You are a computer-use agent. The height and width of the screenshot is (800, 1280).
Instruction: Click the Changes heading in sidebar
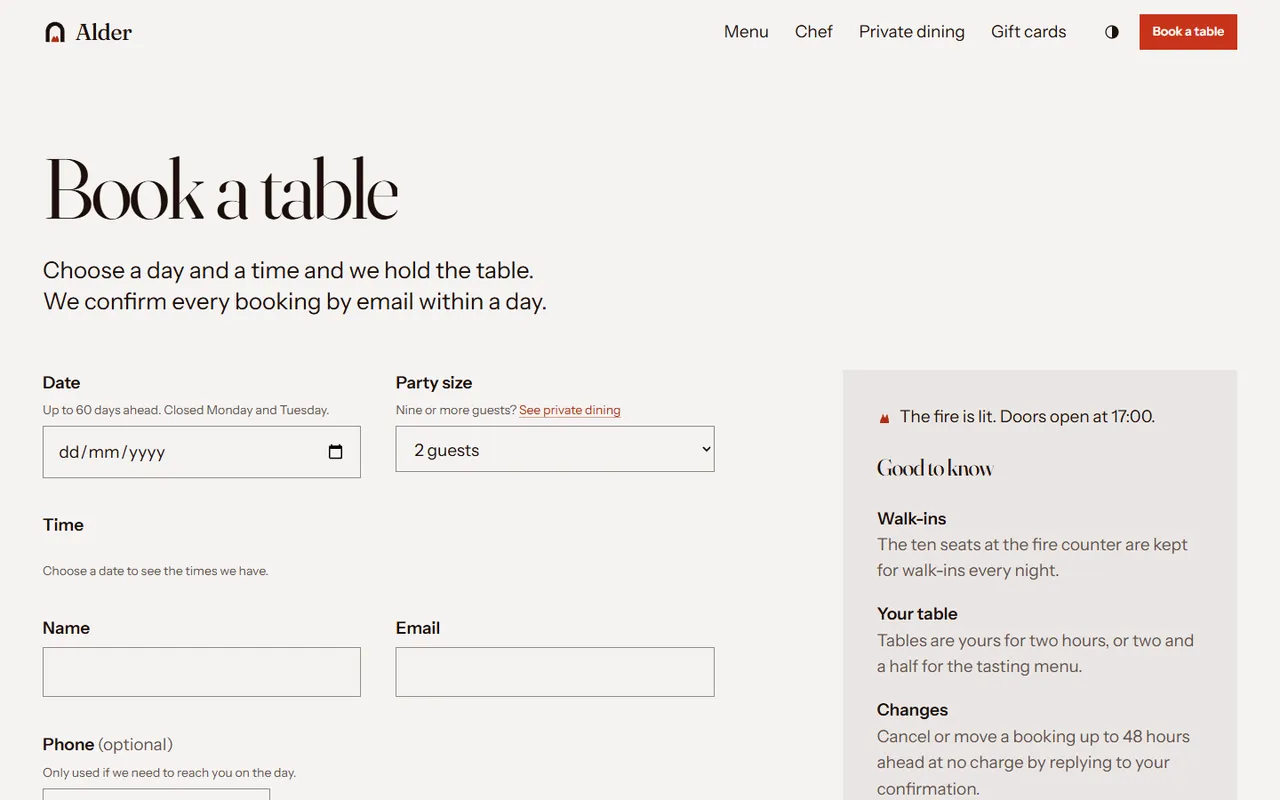coord(912,710)
